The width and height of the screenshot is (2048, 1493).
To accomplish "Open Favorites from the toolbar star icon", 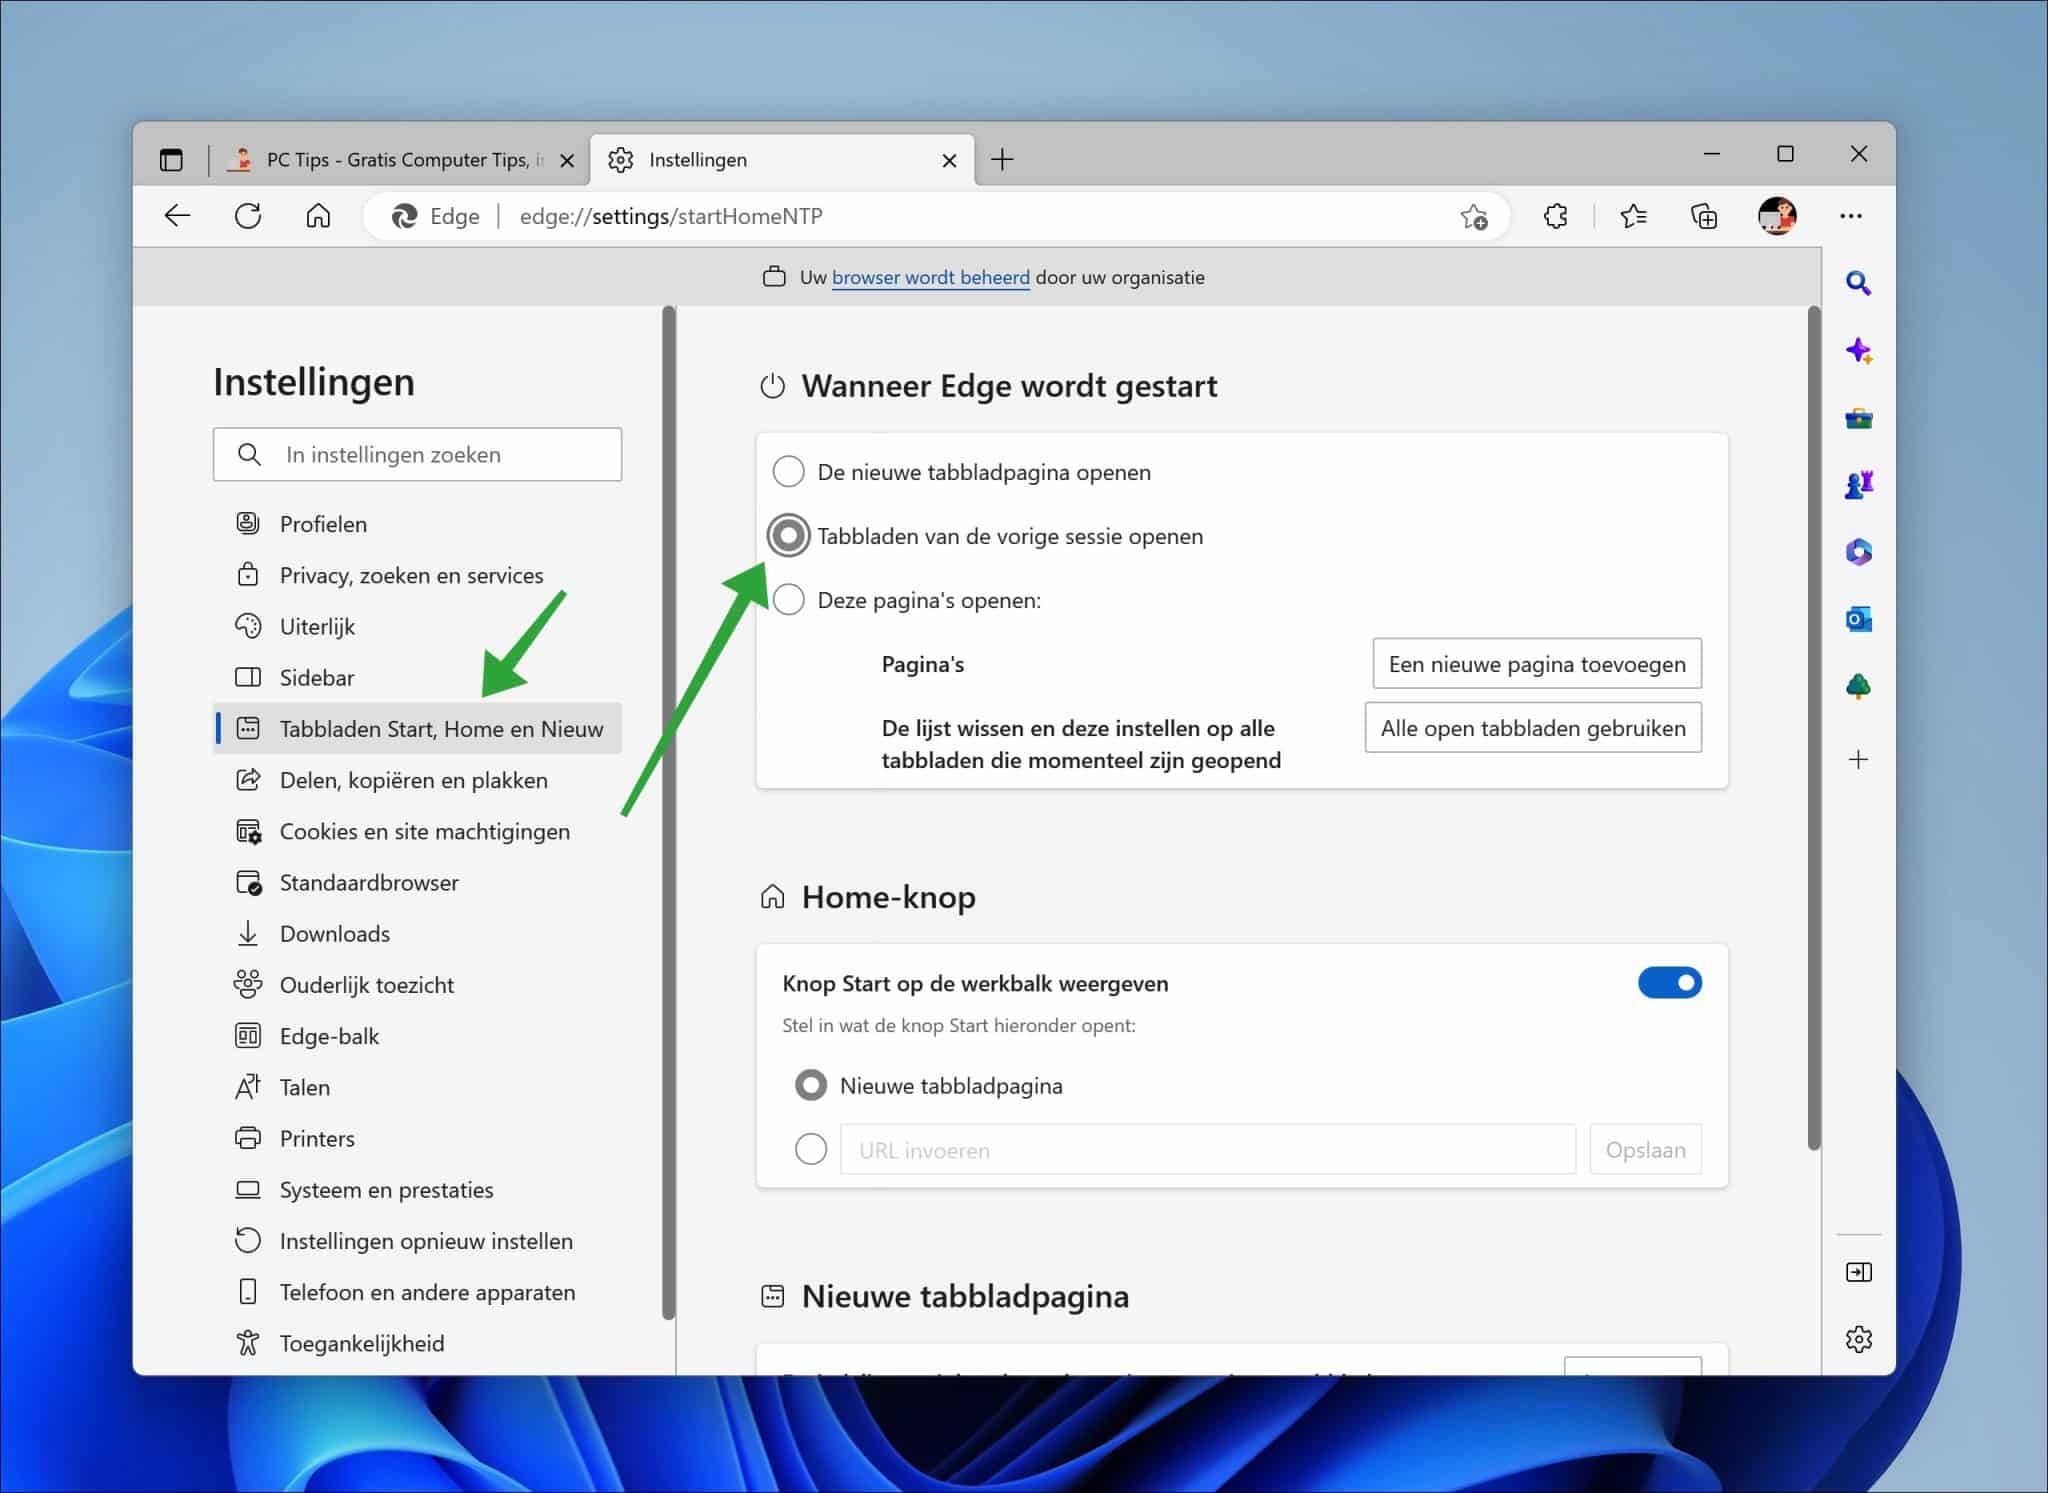I will [1634, 216].
